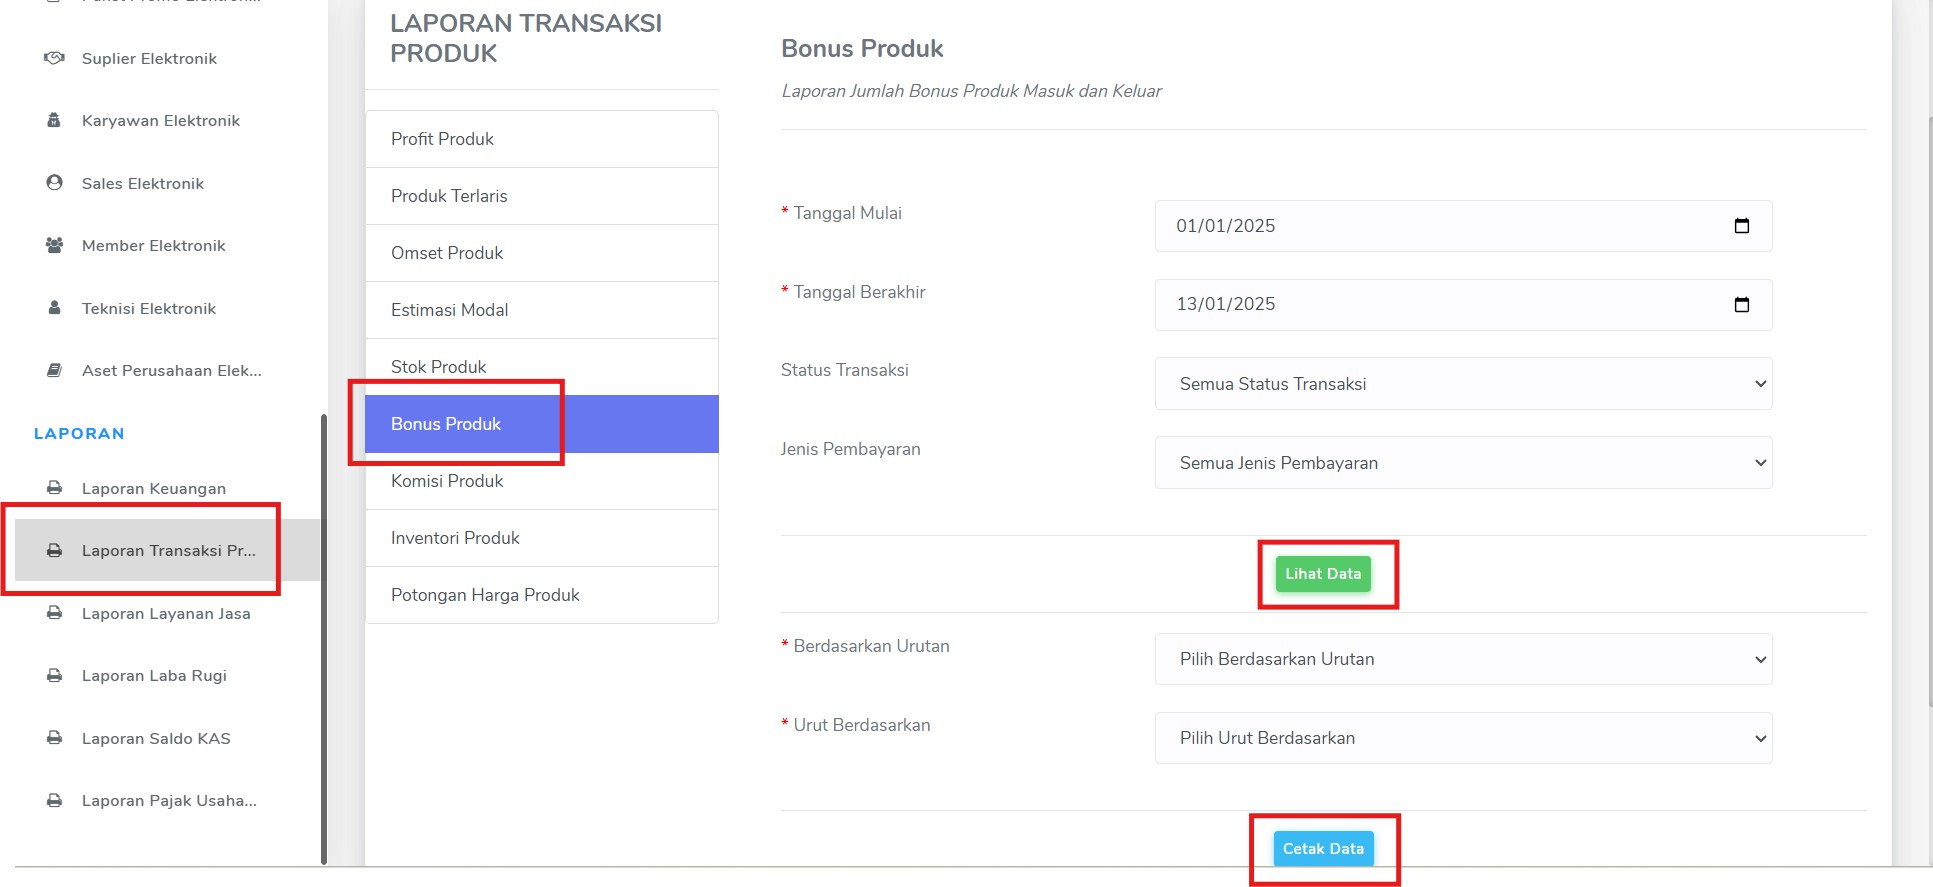Click the sidebar vertical scrollbar
This screenshot has height=887, width=1933.
pyautogui.click(x=324, y=638)
